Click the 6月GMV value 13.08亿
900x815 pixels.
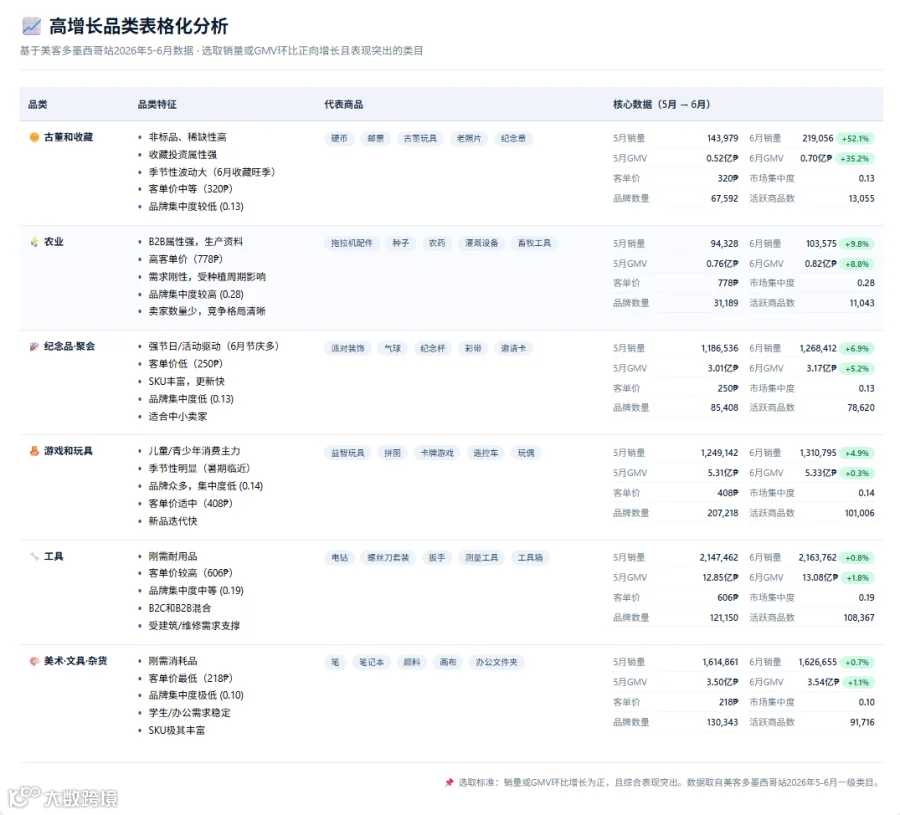(820, 578)
